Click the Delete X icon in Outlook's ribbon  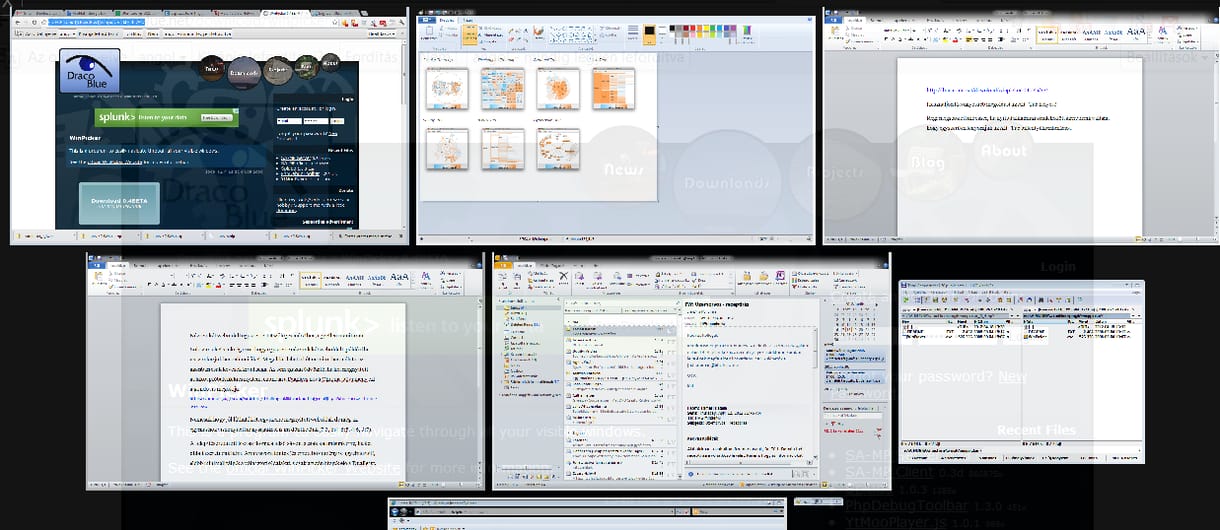point(564,277)
